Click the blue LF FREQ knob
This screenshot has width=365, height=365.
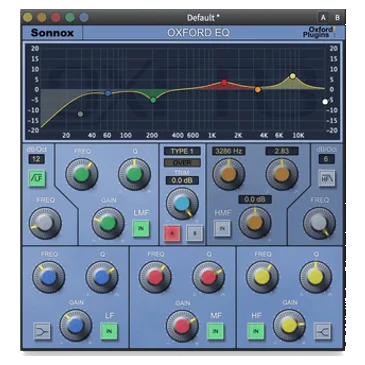(x=49, y=277)
